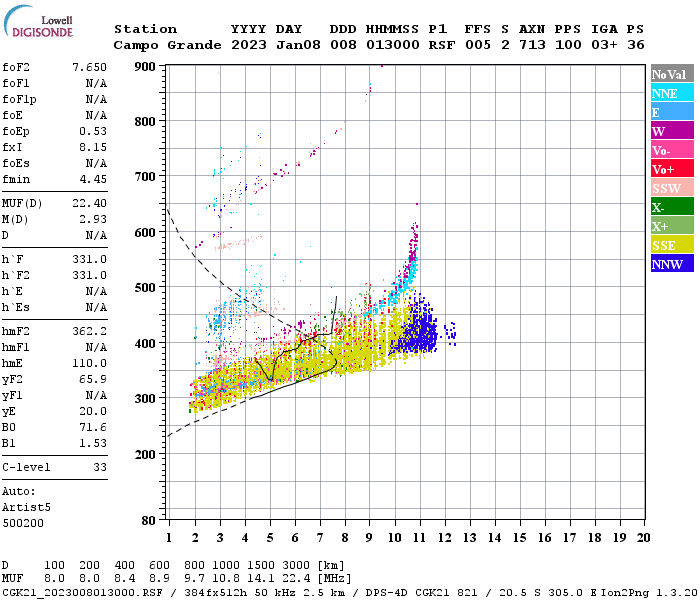Select the W purple legend swatch
Image resolution: width=700 pixels, height=600 pixels.
coord(672,130)
